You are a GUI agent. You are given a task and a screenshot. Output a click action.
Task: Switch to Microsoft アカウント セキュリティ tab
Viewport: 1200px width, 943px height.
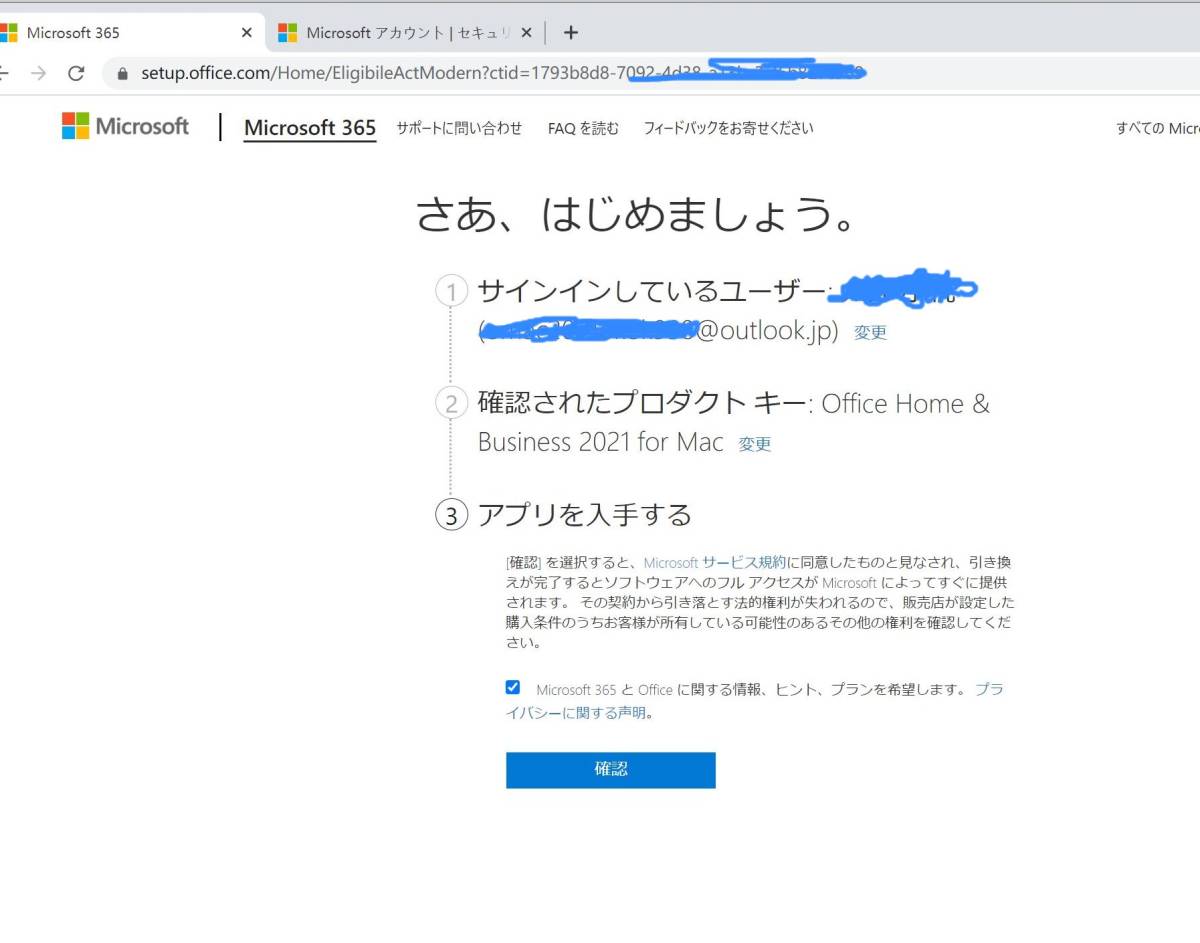(405, 33)
